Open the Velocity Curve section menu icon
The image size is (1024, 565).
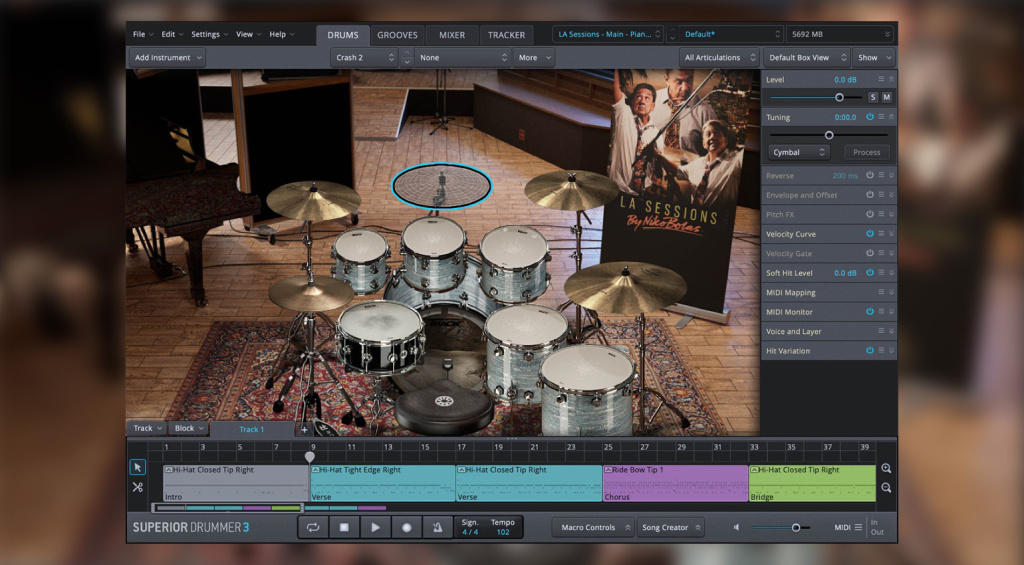pyautogui.click(x=881, y=233)
